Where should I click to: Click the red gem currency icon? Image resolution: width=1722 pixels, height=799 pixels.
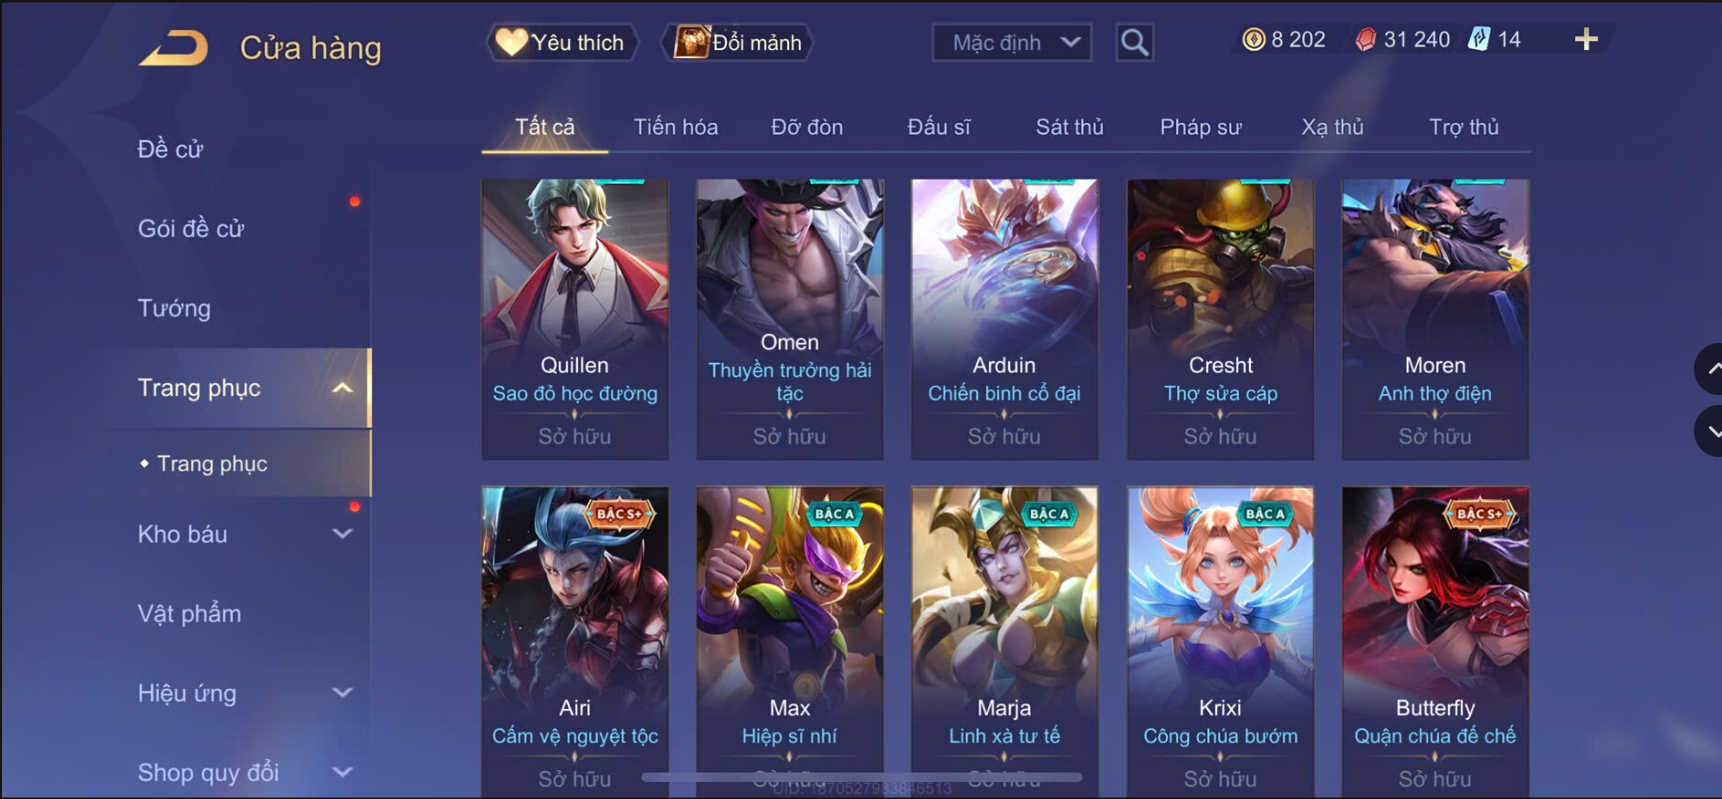pyautogui.click(x=1365, y=39)
